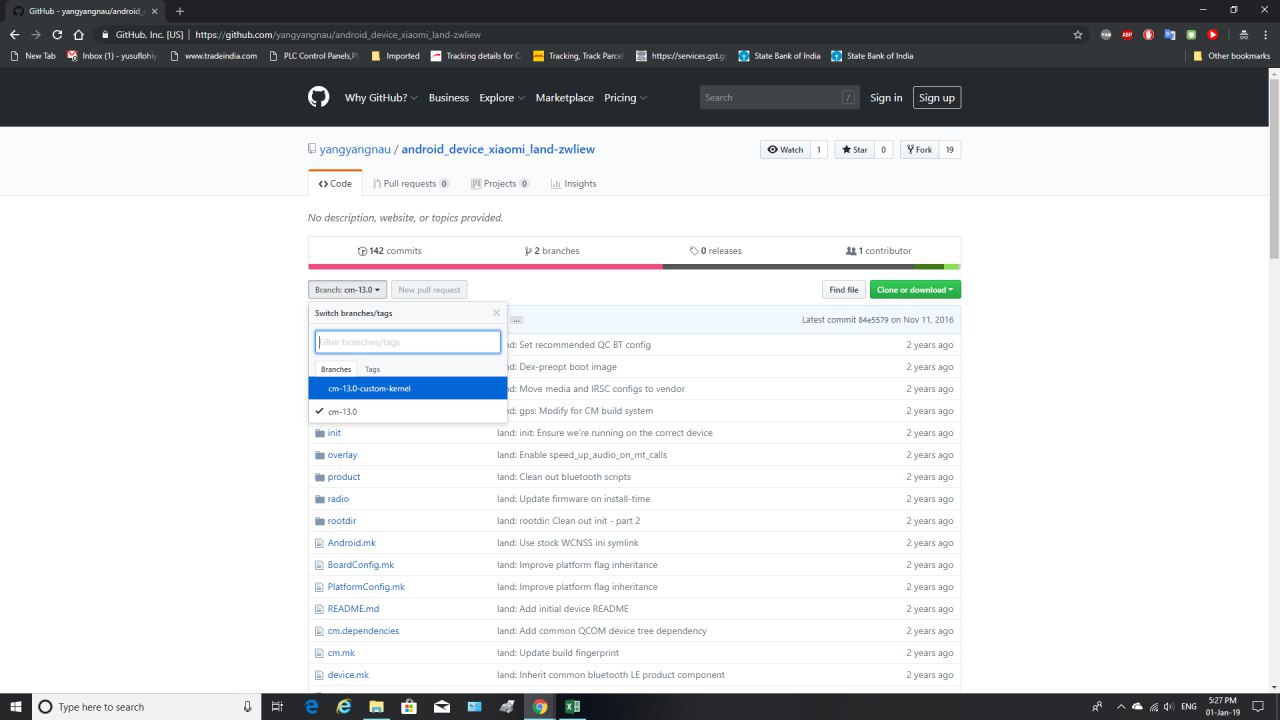View the 2 branches list
Image resolution: width=1280 pixels, height=720 pixels.
coord(552,251)
